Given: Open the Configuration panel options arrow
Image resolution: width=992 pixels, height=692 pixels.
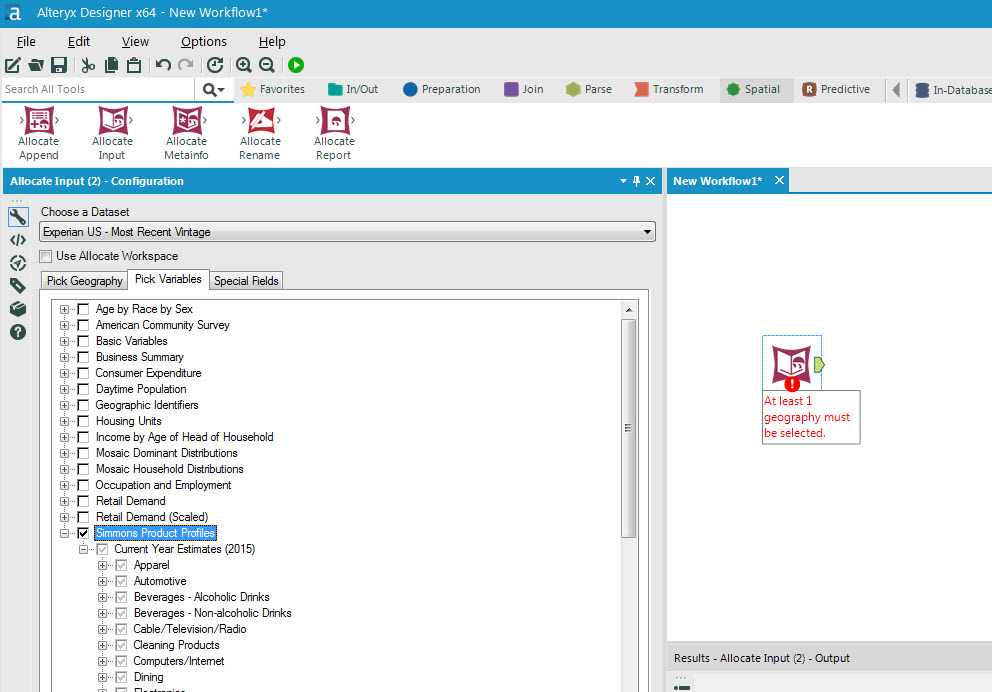Looking at the screenshot, I should point(623,181).
